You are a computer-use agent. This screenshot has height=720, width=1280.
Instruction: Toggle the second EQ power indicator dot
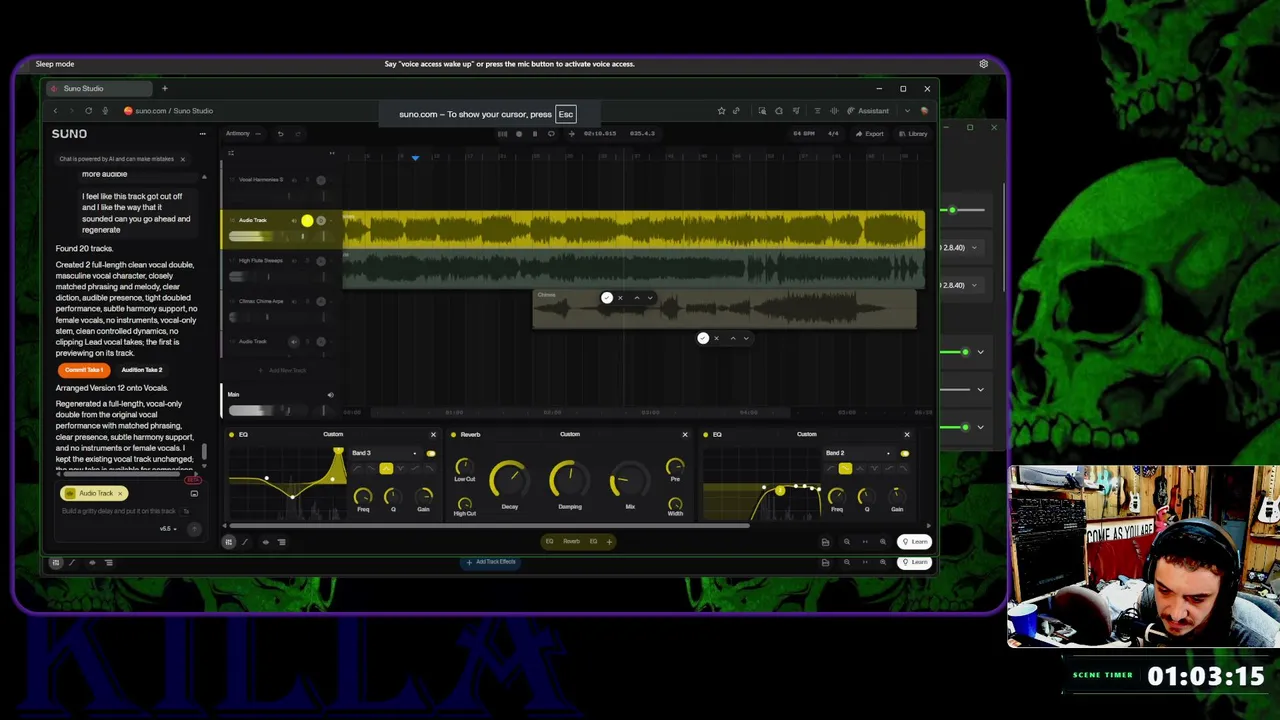pyautogui.click(x=705, y=435)
